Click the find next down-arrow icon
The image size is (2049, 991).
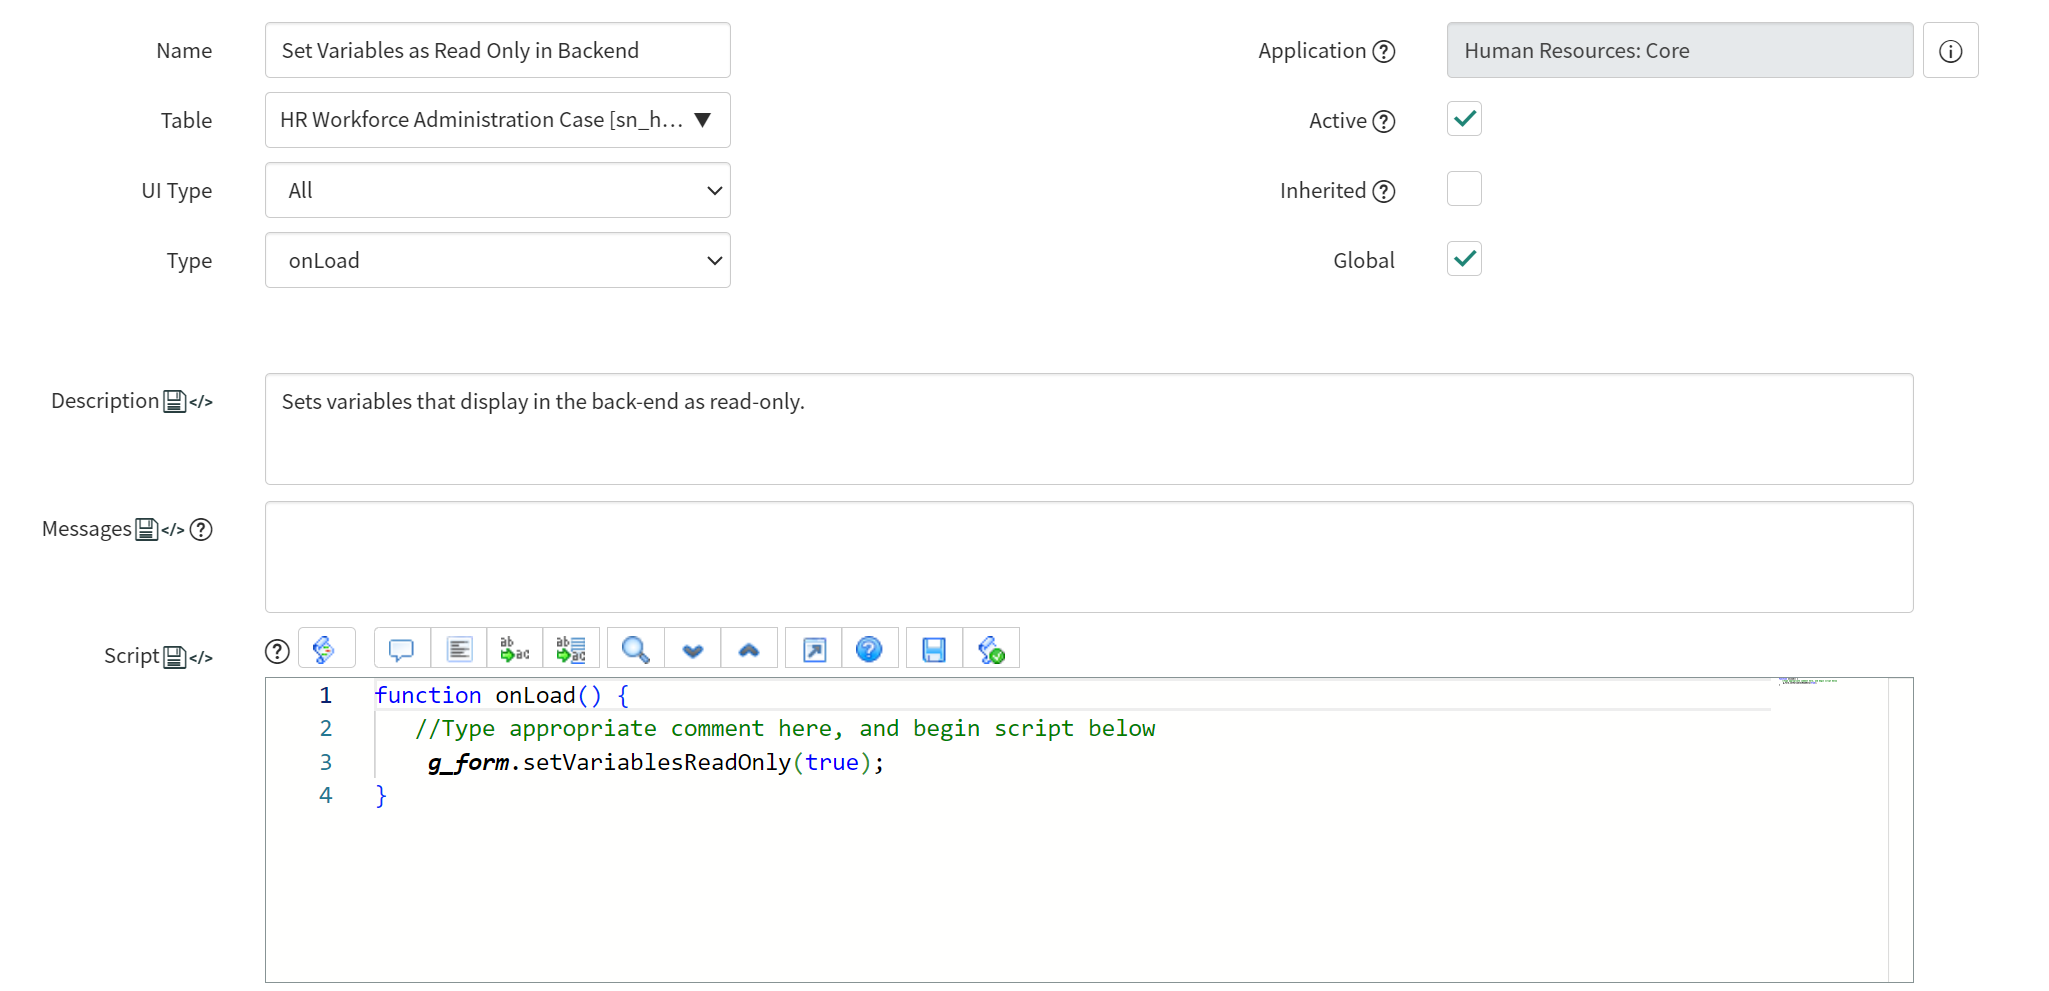[x=692, y=649]
